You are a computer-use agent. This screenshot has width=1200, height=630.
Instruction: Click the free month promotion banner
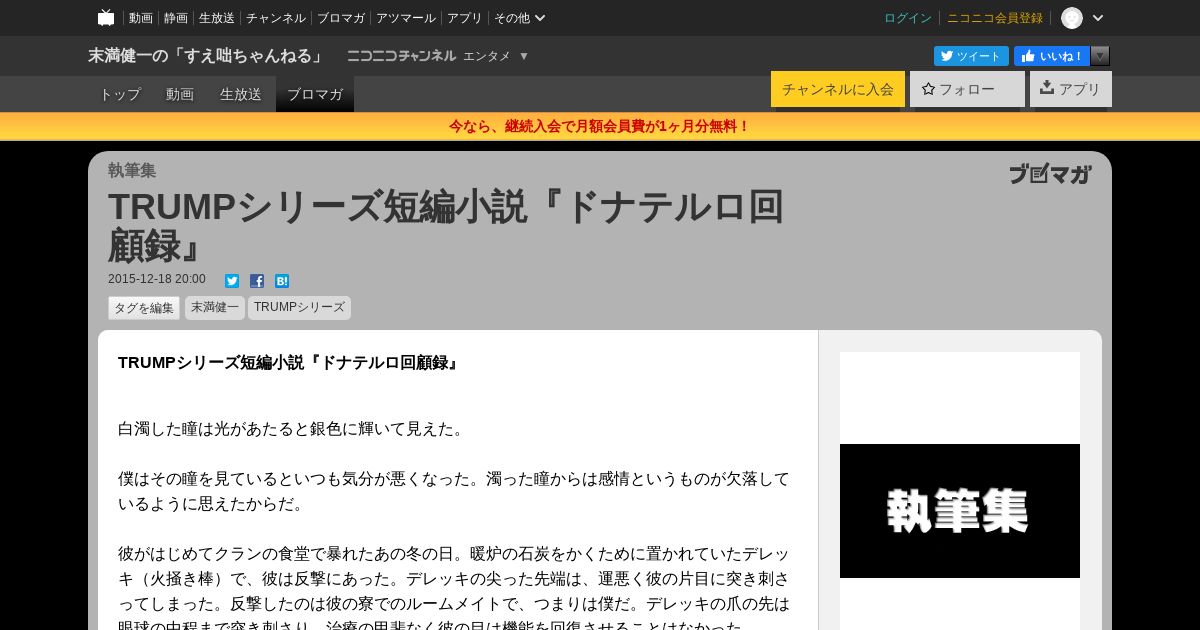click(600, 126)
